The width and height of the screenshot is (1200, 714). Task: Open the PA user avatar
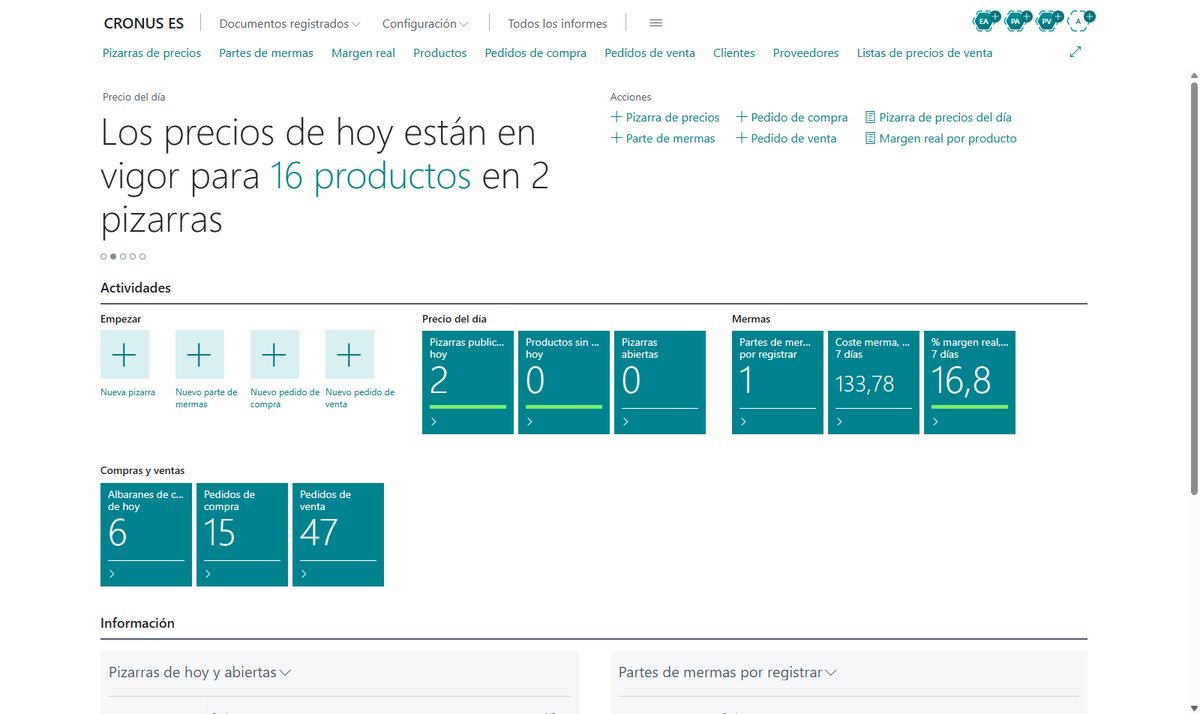click(x=1017, y=20)
